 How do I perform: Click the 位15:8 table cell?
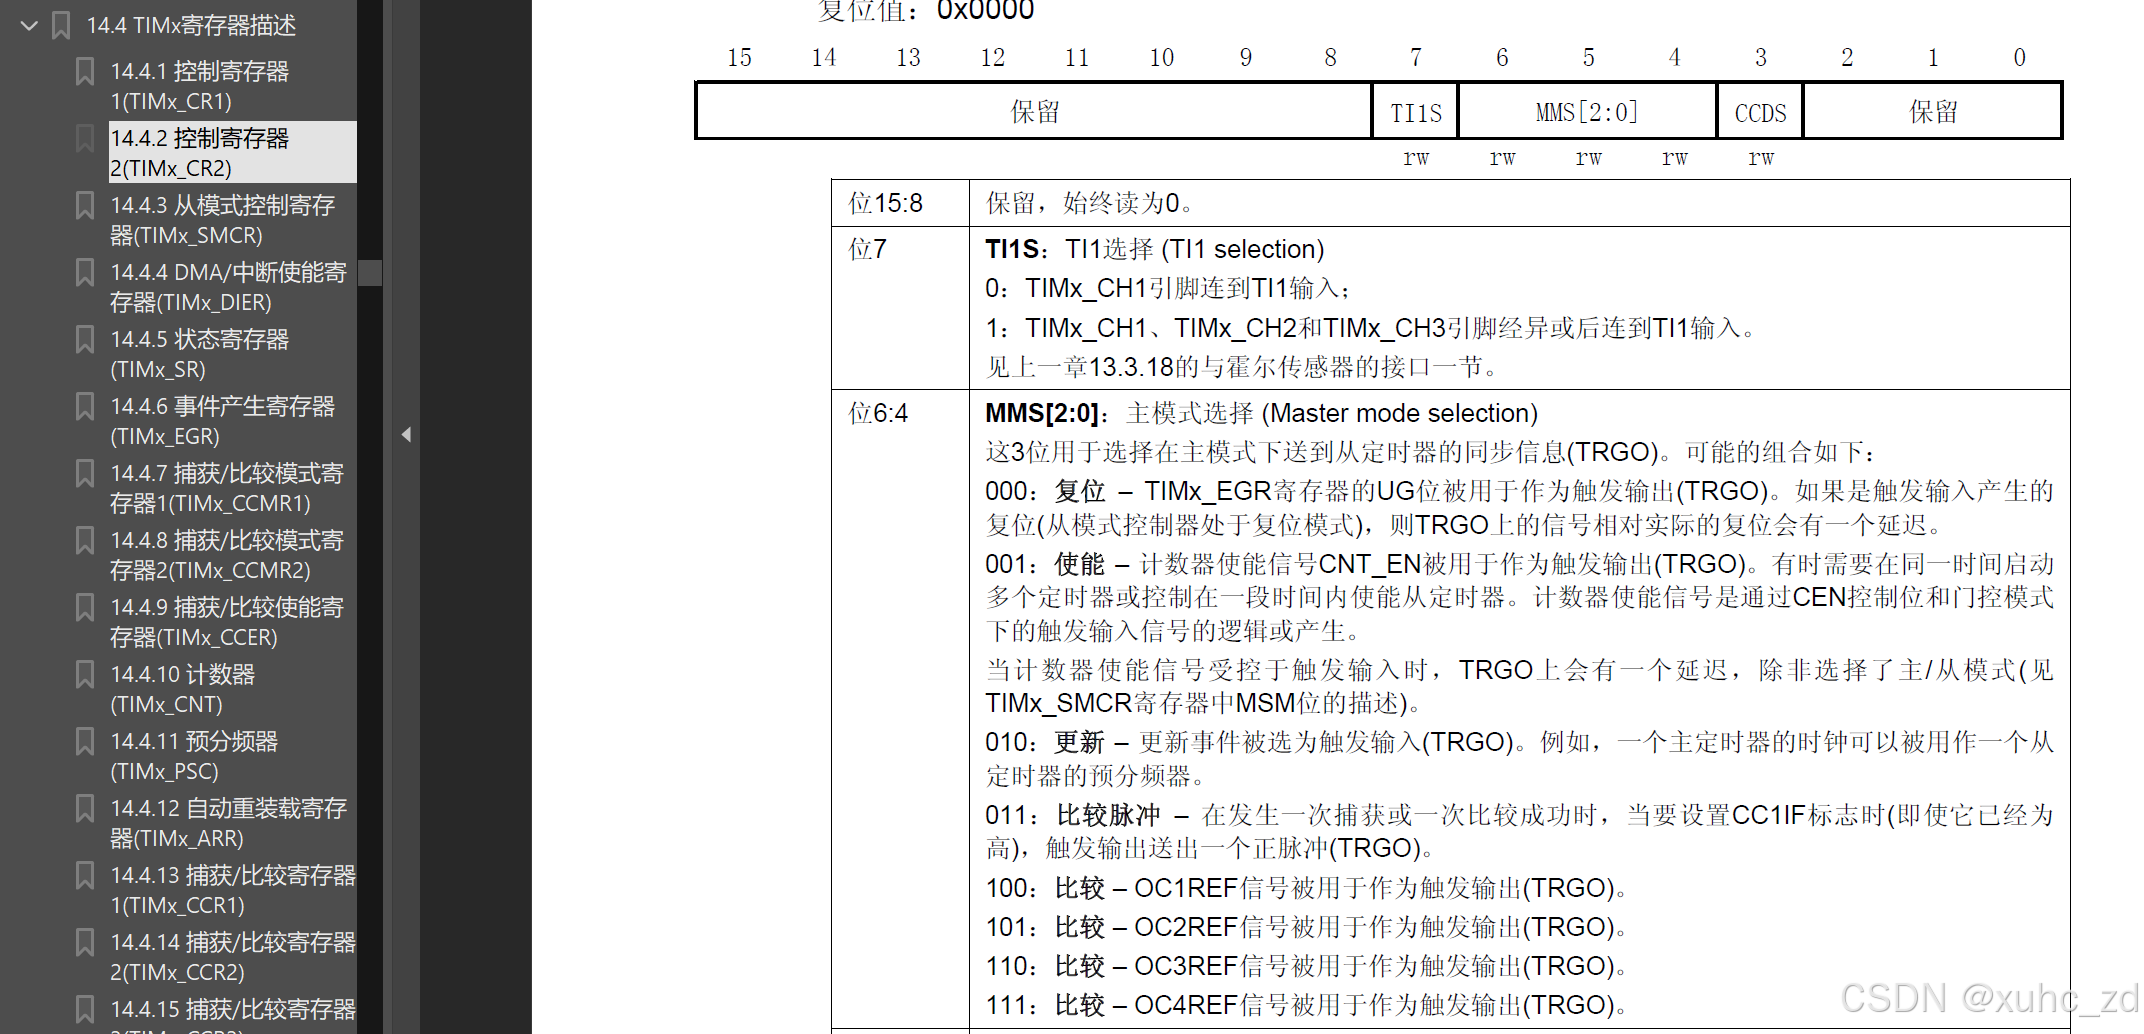pyautogui.click(x=900, y=203)
